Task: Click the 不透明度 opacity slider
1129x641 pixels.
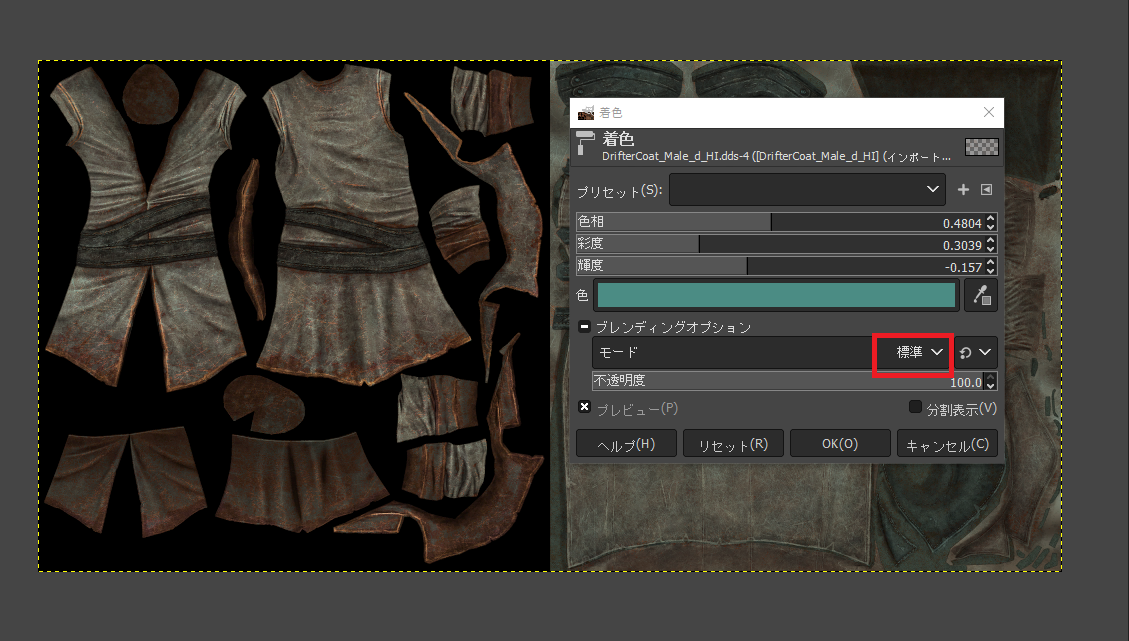Action: point(788,381)
